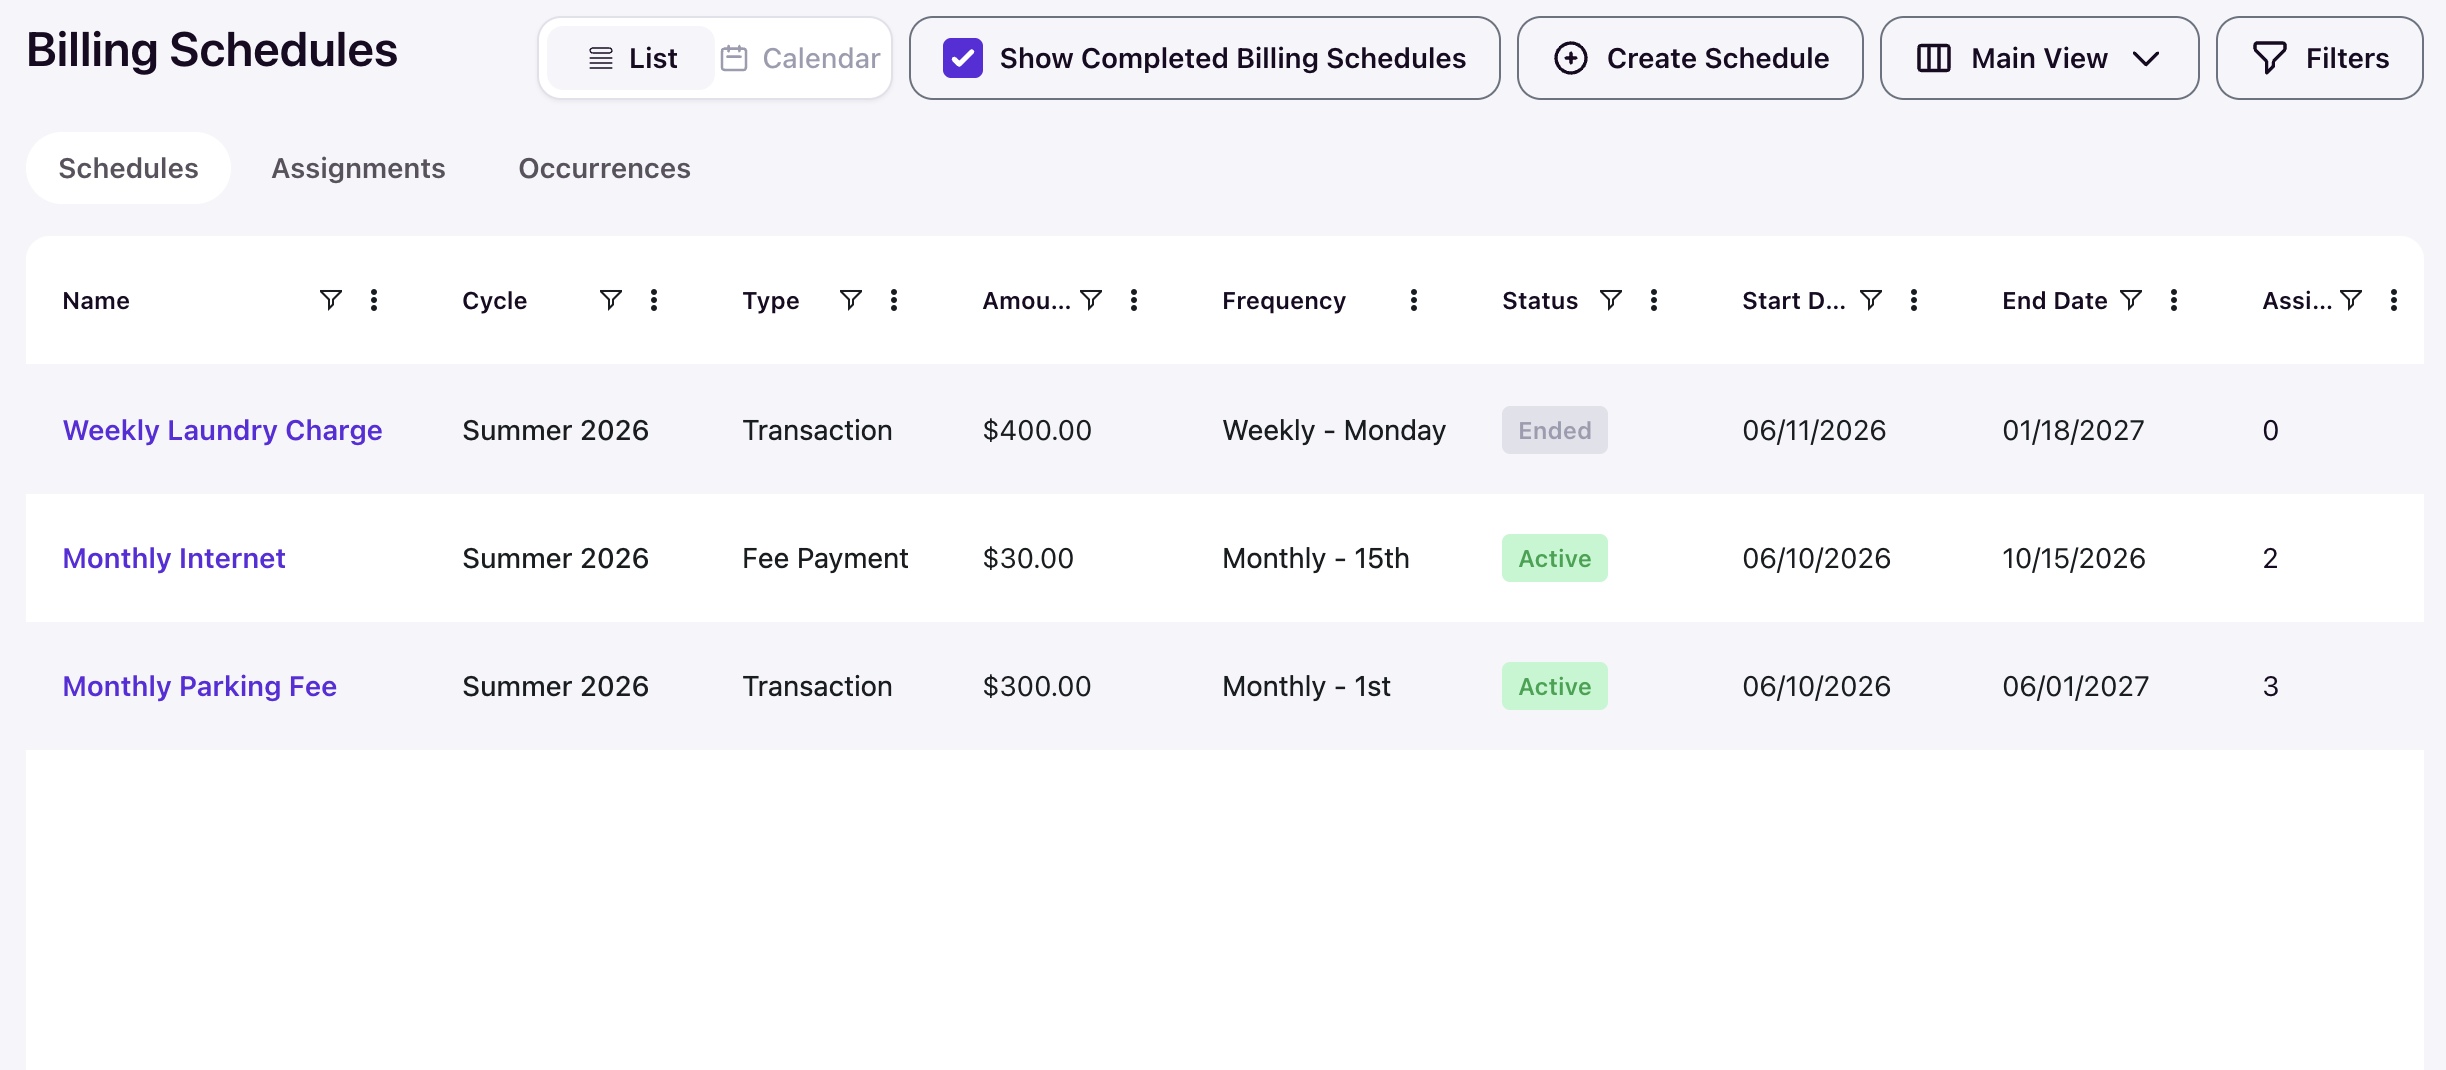Open Weekly Laundry Charge schedule

click(x=222, y=430)
